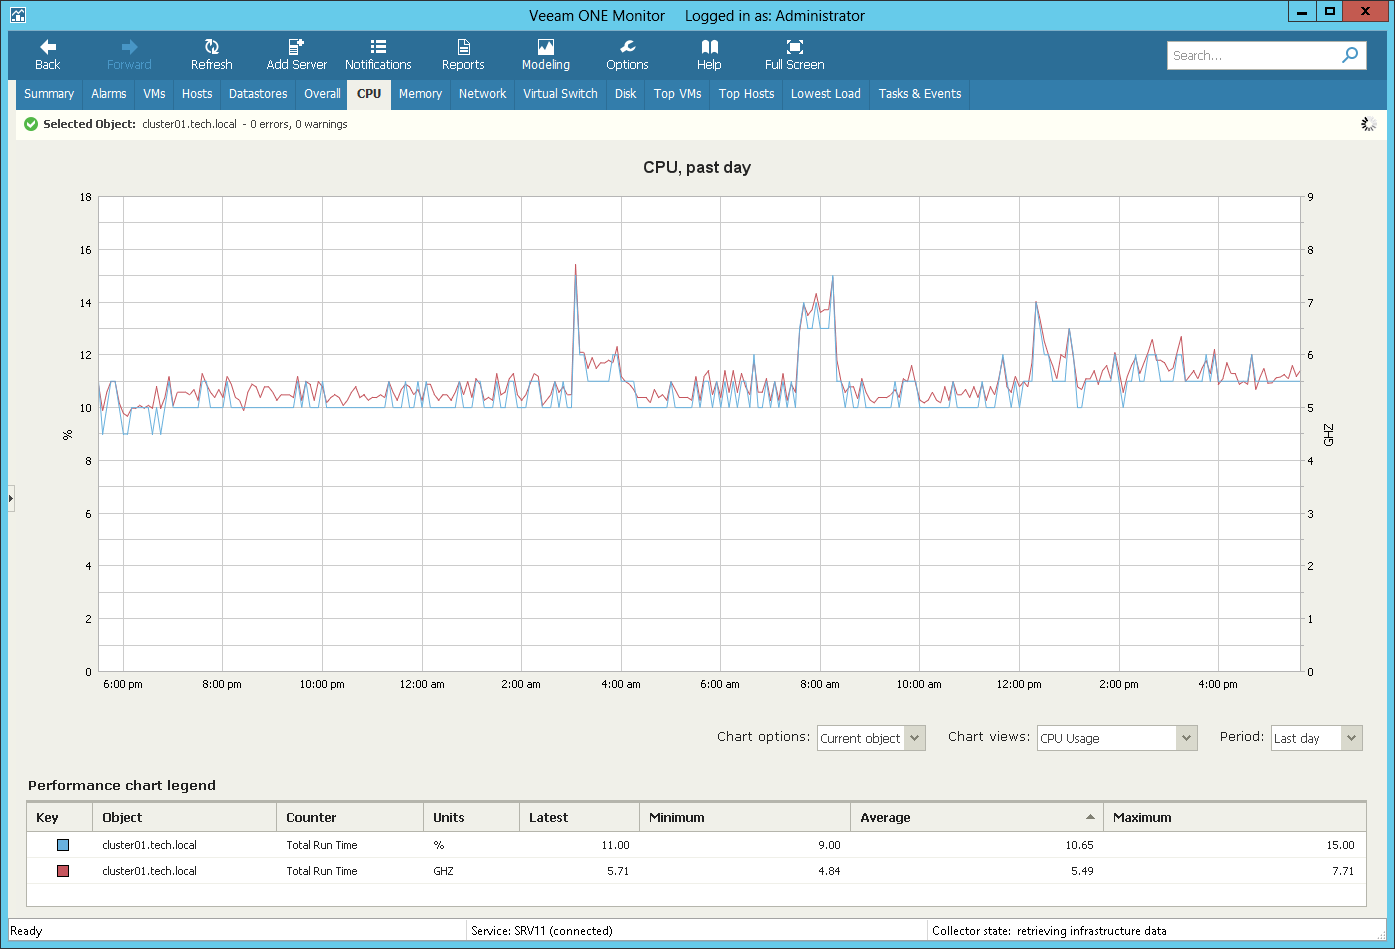Screen dimensions: 1395x949
Task: Click the Maximum value 7.71
Action: 1344,871
